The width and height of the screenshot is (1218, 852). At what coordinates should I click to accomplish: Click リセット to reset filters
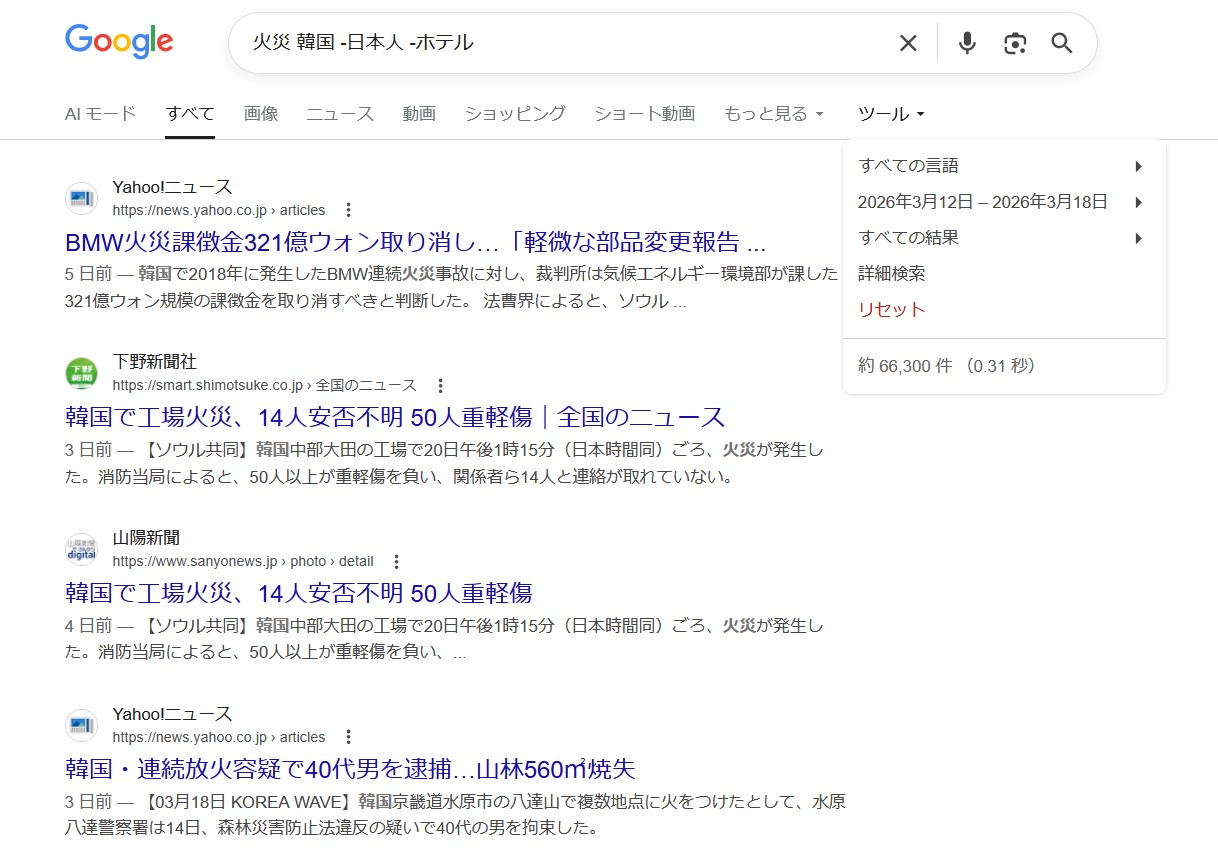[892, 310]
